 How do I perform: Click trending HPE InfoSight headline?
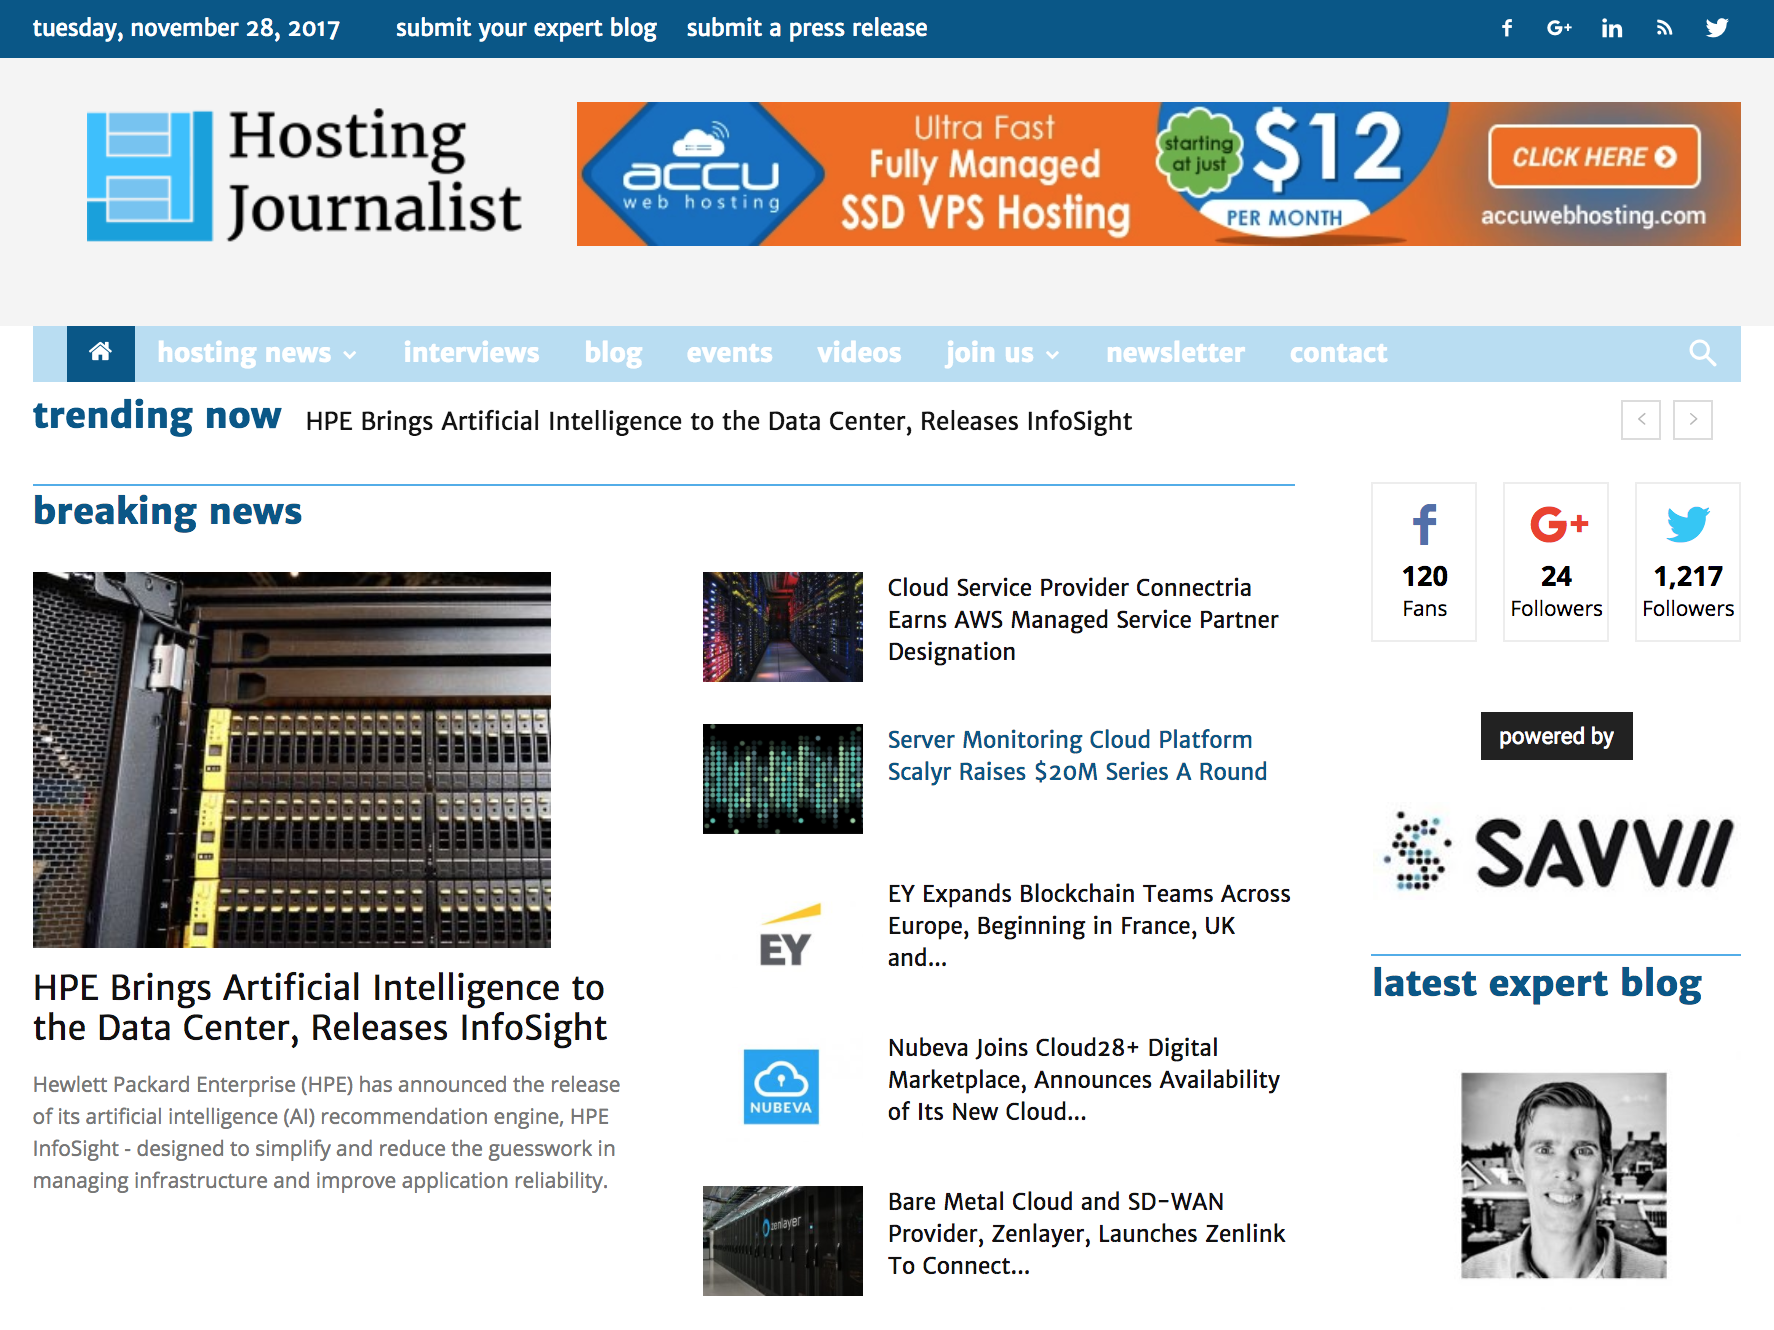pos(718,421)
